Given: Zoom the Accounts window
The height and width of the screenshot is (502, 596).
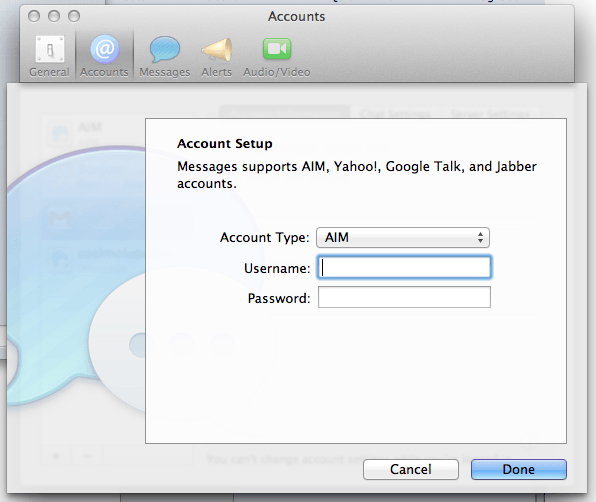Looking at the screenshot, I should click(74, 16).
